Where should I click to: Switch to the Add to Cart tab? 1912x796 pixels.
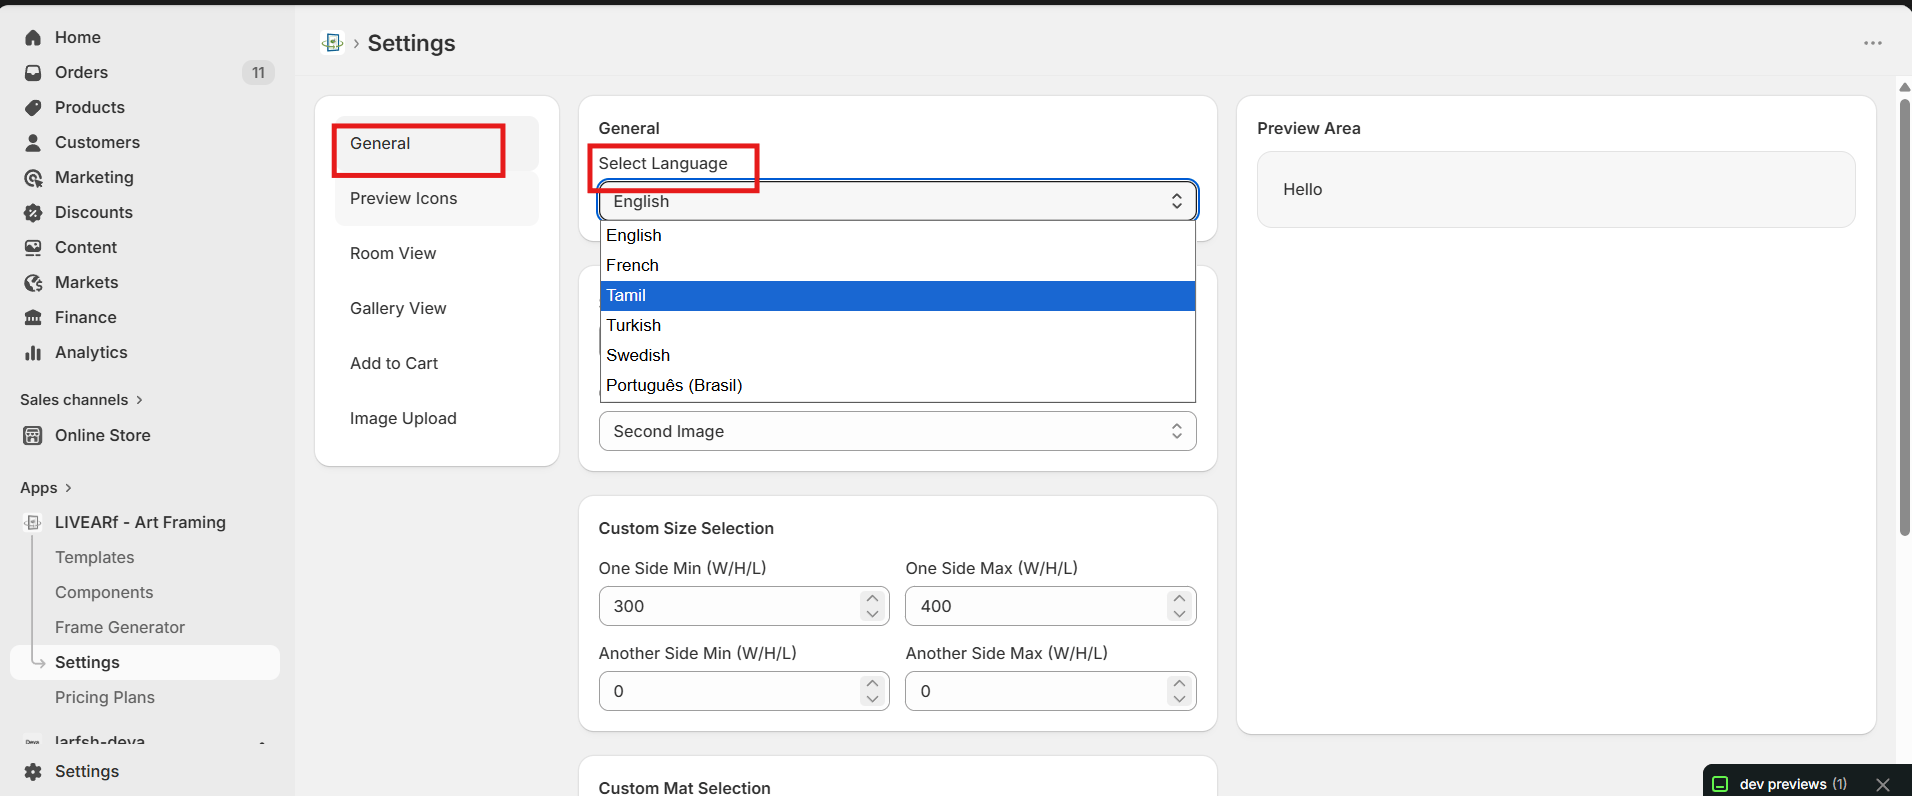(437, 363)
